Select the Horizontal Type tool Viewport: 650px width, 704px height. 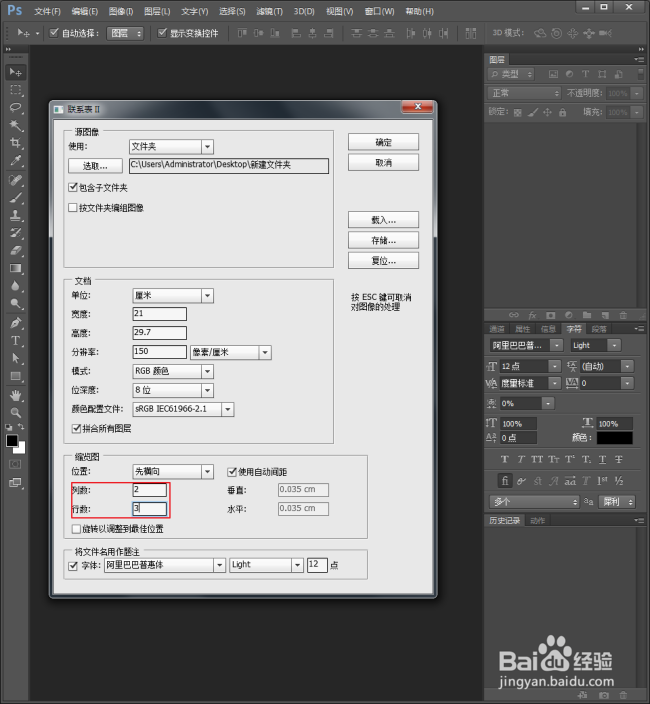(x=16, y=341)
